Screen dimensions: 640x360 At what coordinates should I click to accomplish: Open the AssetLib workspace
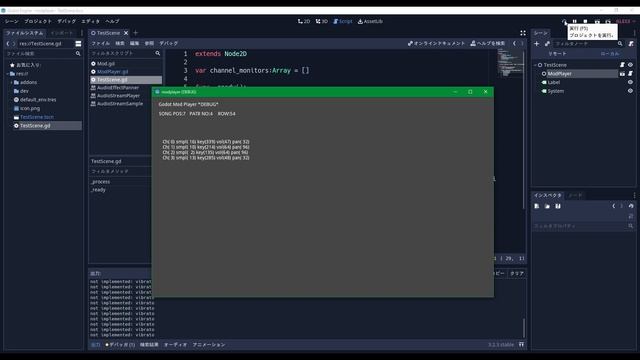[370, 21]
